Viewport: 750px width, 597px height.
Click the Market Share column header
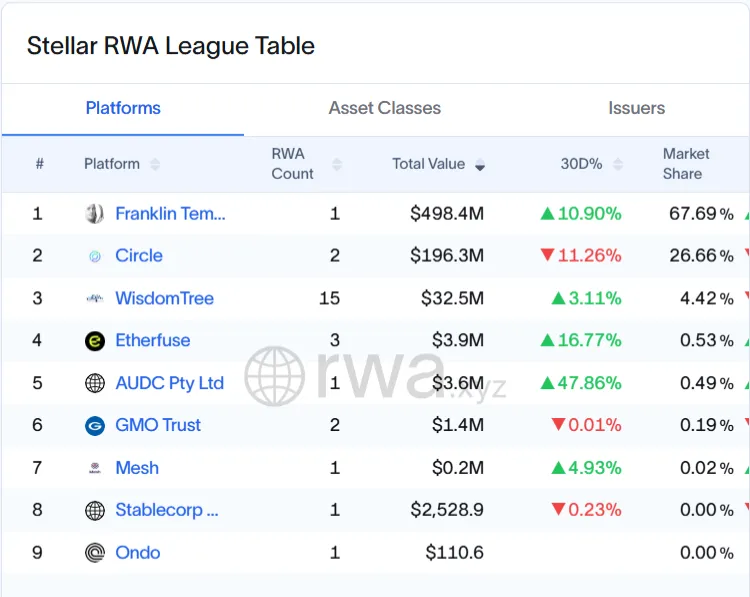[x=686, y=164]
